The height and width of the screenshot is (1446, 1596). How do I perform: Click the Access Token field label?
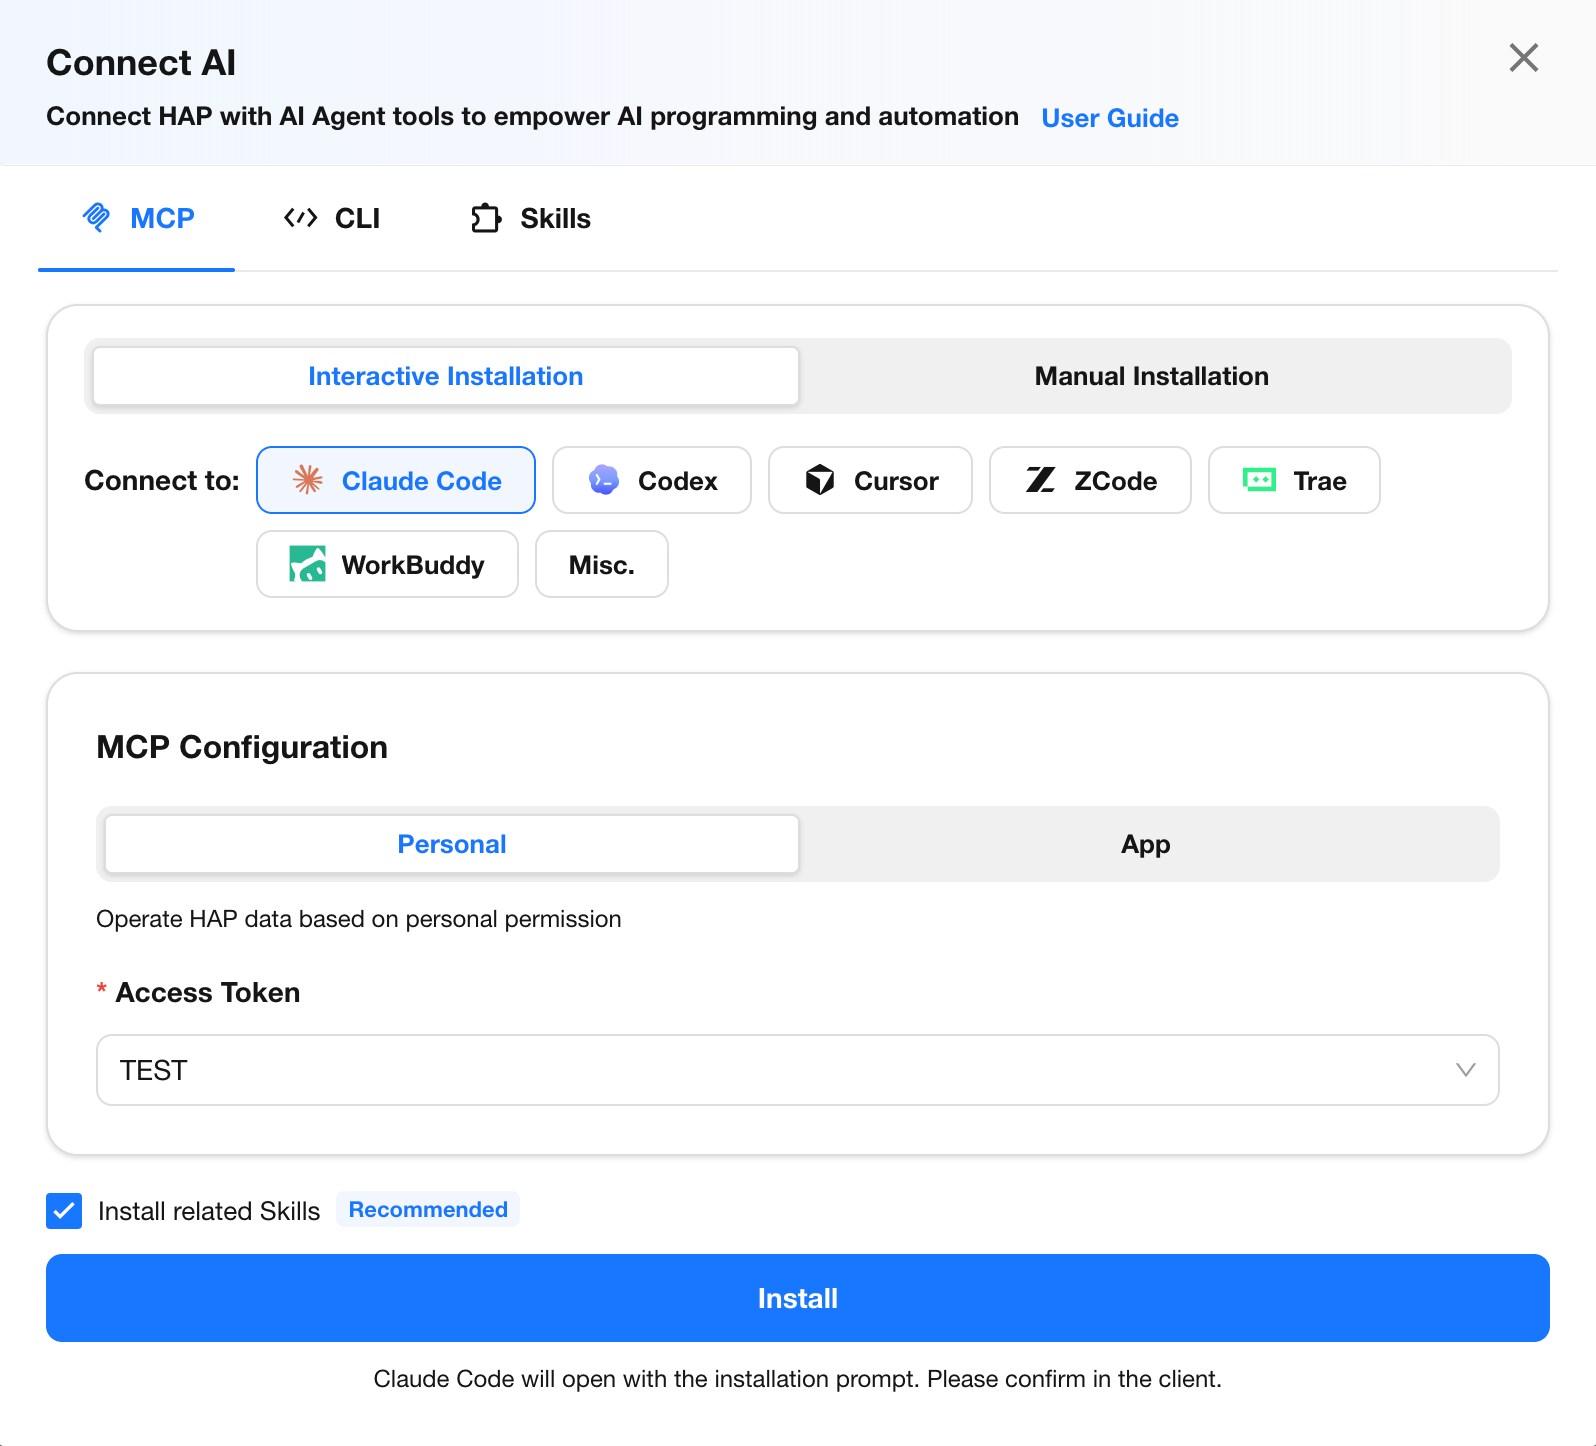(x=208, y=992)
